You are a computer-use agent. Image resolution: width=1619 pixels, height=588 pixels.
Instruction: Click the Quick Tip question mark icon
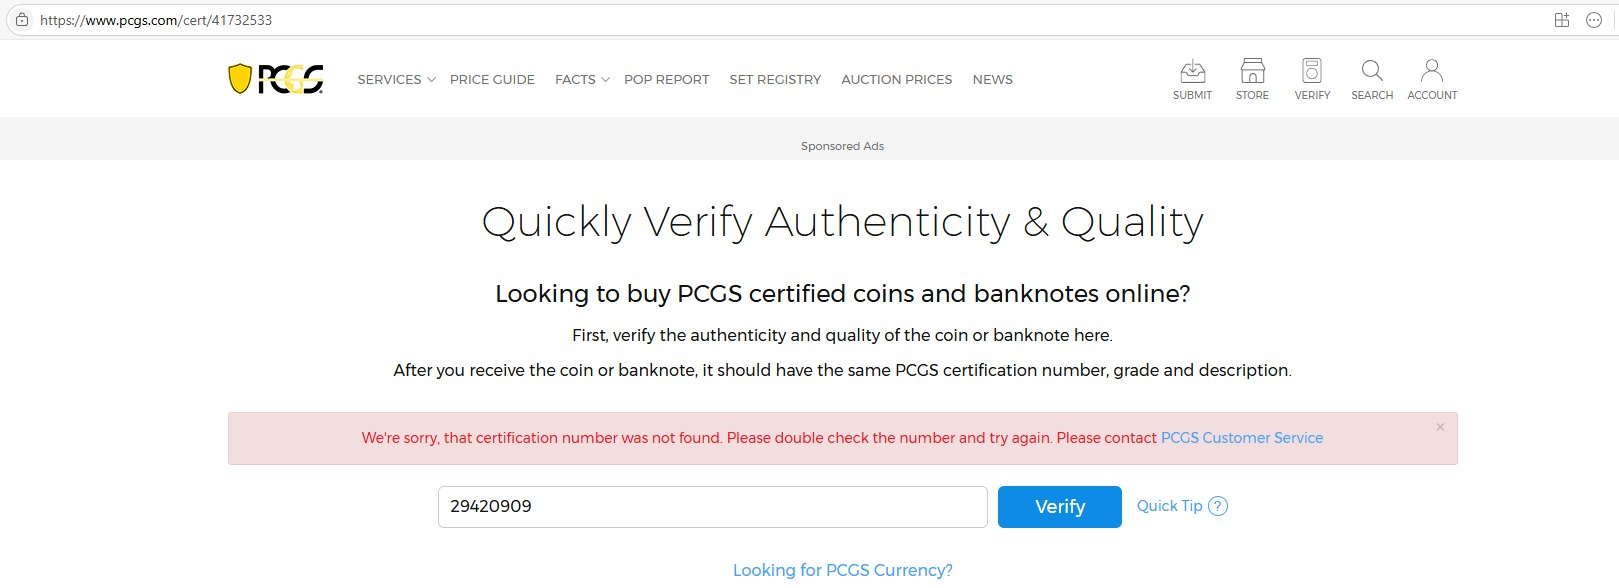pyautogui.click(x=1218, y=506)
